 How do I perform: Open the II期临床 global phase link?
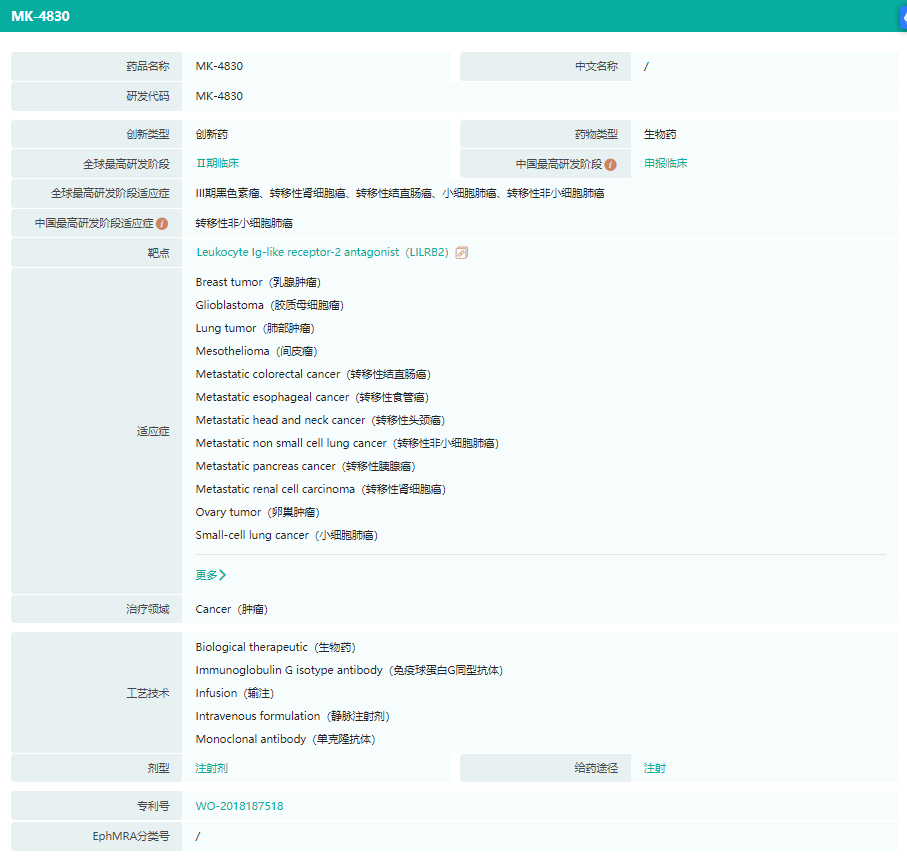(217, 163)
